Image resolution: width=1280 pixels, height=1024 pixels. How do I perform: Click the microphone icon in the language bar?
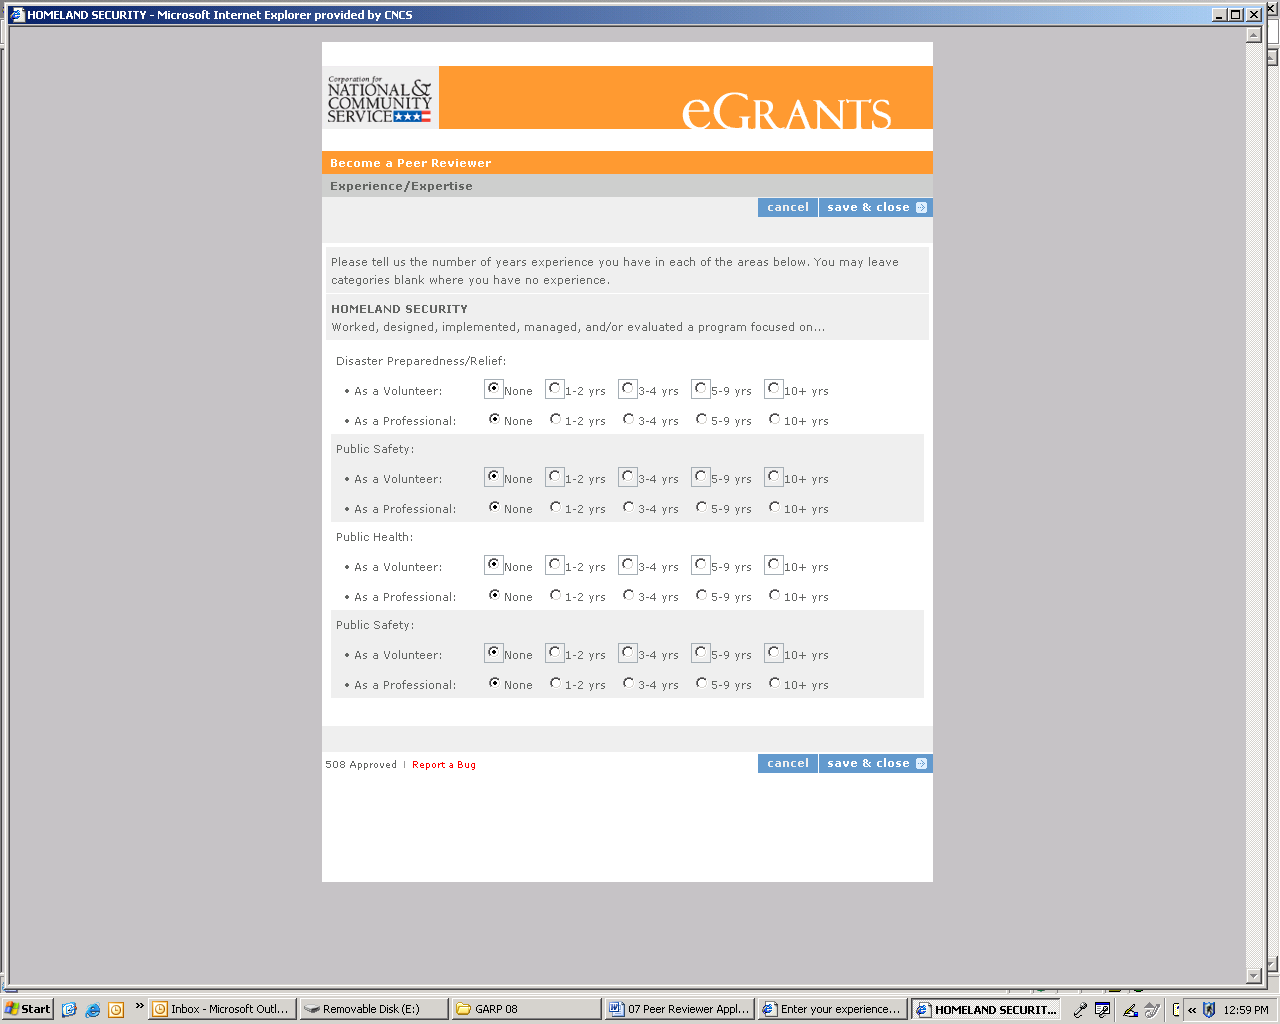pos(1080,1009)
